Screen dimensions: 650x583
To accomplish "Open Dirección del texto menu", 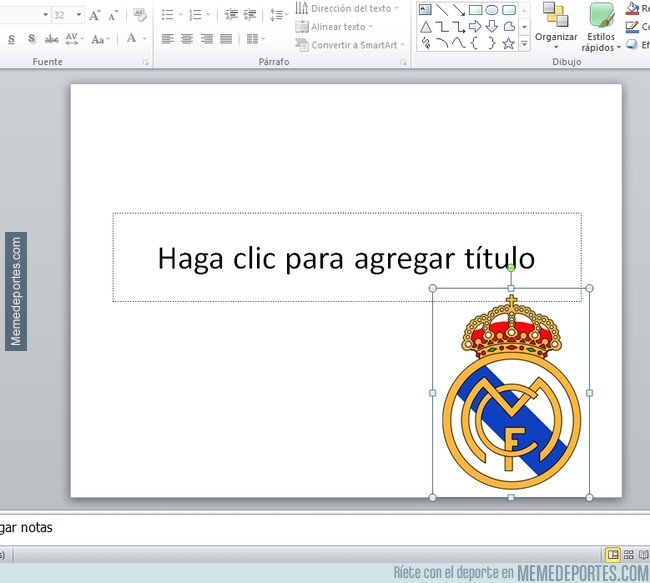I will (347, 8).
